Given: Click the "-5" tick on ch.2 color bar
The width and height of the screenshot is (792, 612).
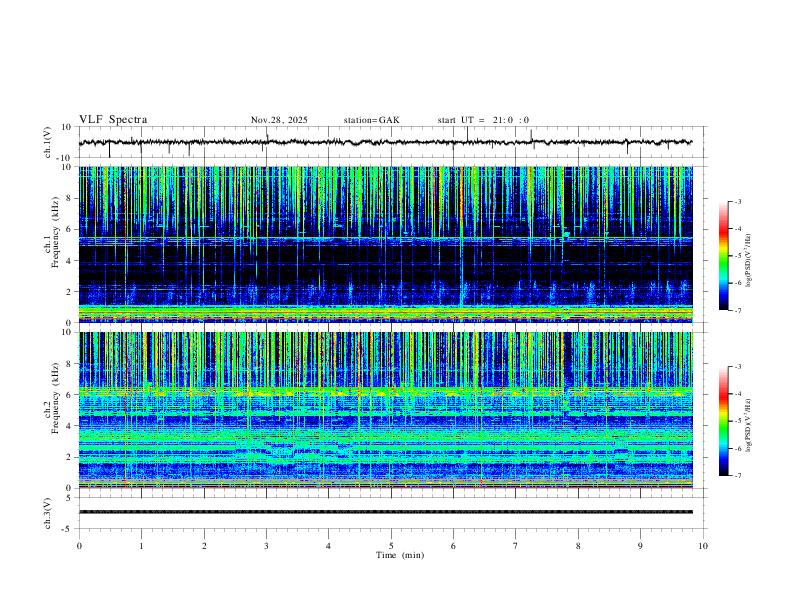Looking at the screenshot, I should coord(737,421).
